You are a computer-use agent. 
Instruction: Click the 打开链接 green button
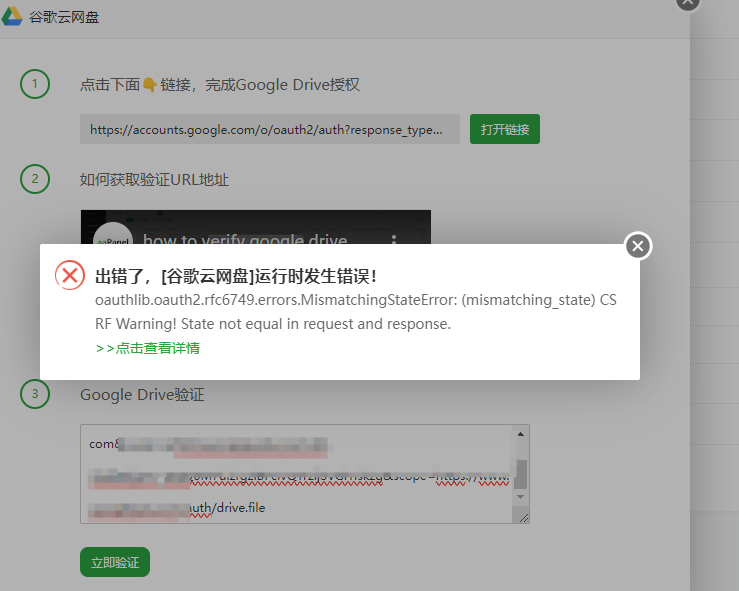[x=505, y=129]
